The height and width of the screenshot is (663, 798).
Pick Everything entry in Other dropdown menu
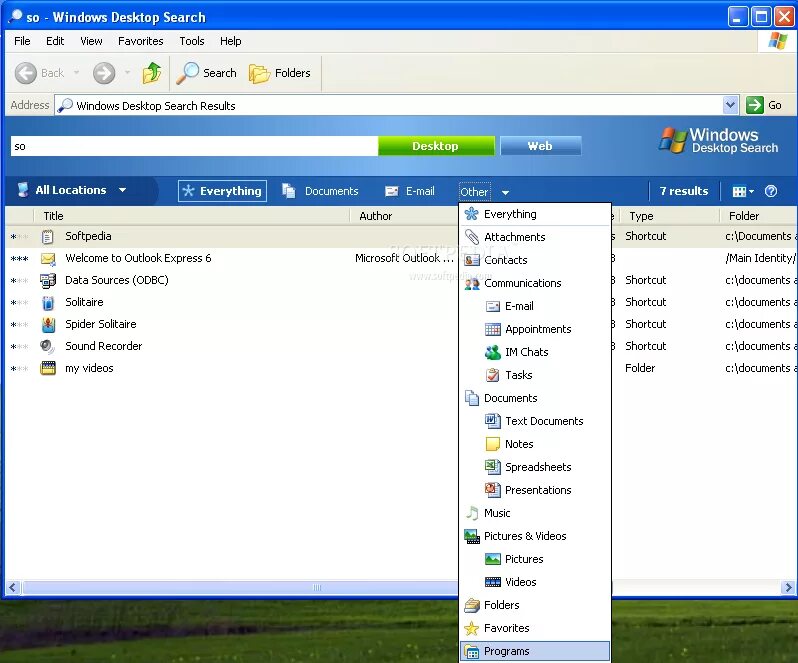click(x=535, y=214)
